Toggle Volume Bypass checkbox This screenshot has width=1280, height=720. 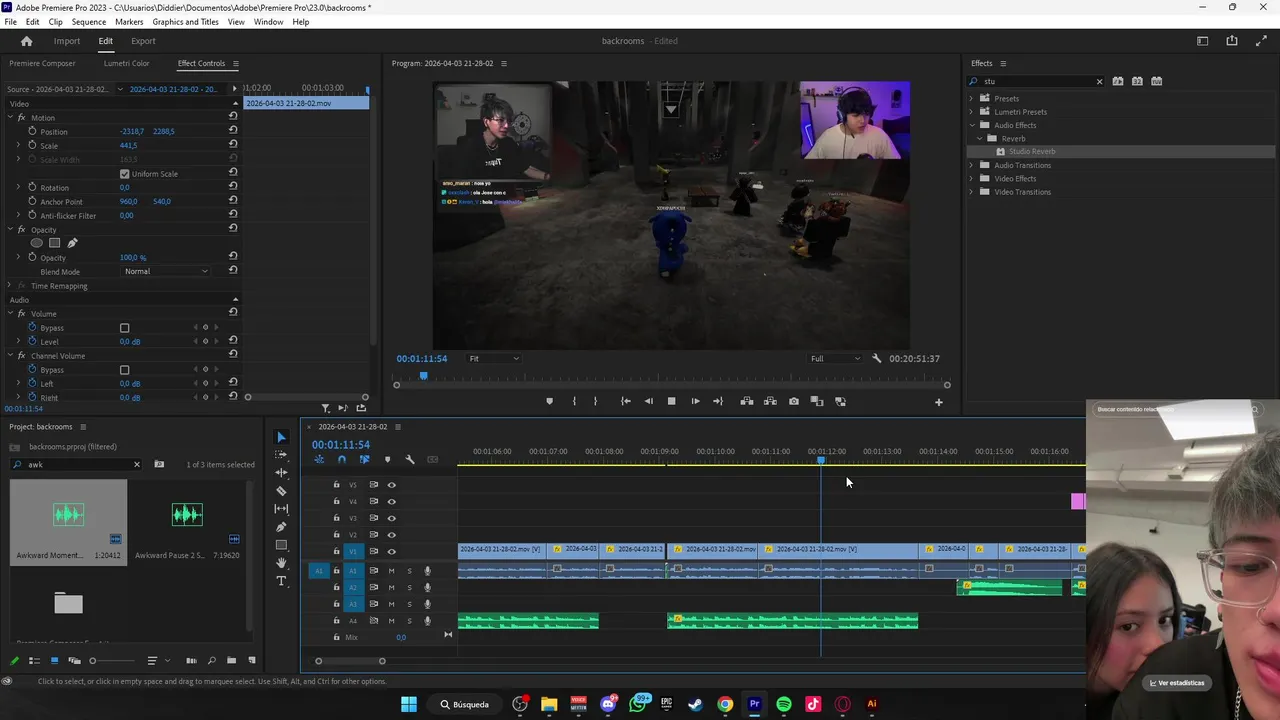click(x=125, y=328)
